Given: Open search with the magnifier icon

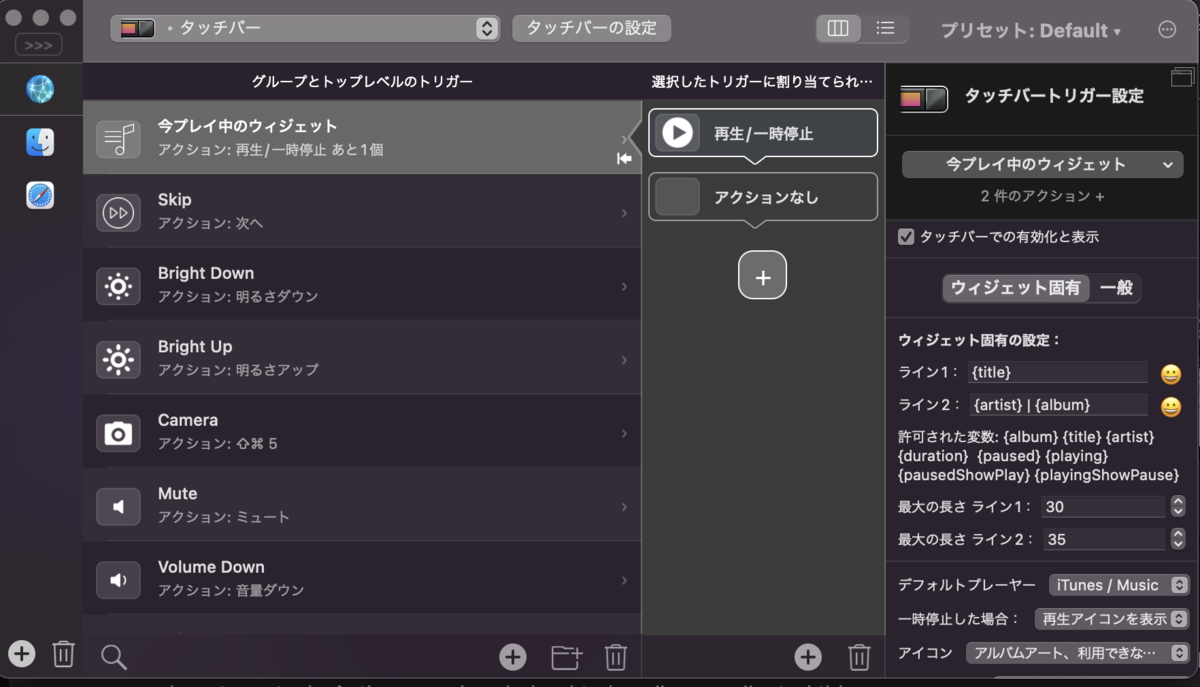Looking at the screenshot, I should click(113, 656).
